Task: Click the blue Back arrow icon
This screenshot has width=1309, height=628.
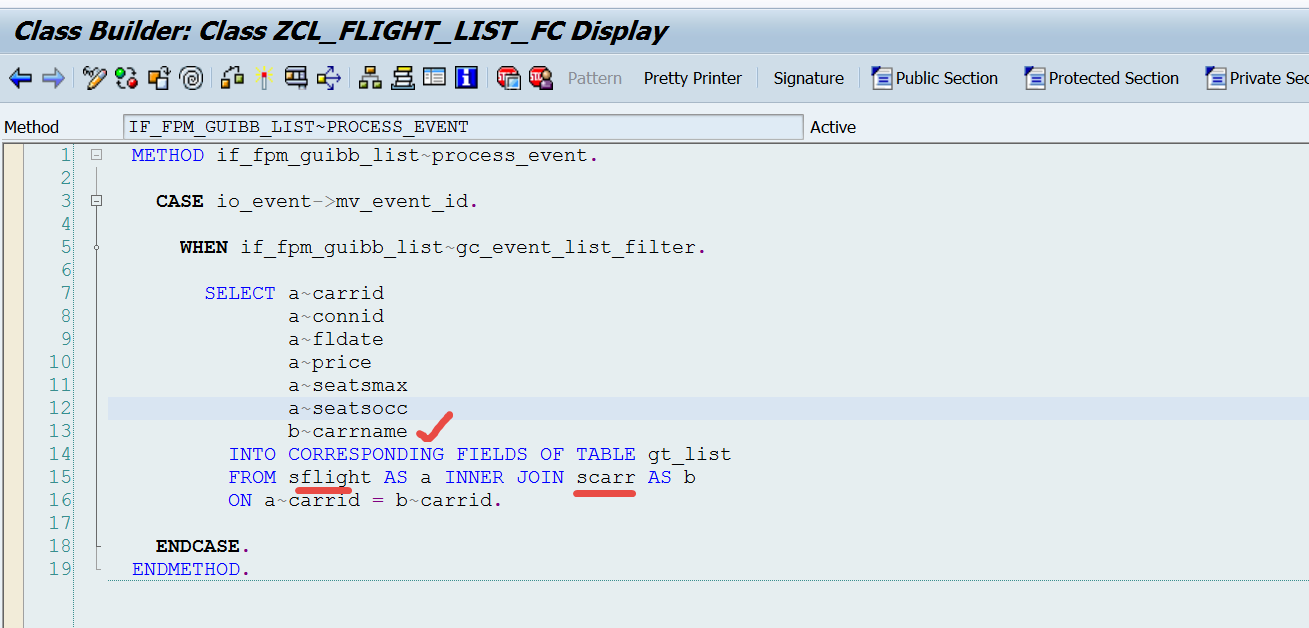Action: [x=20, y=78]
